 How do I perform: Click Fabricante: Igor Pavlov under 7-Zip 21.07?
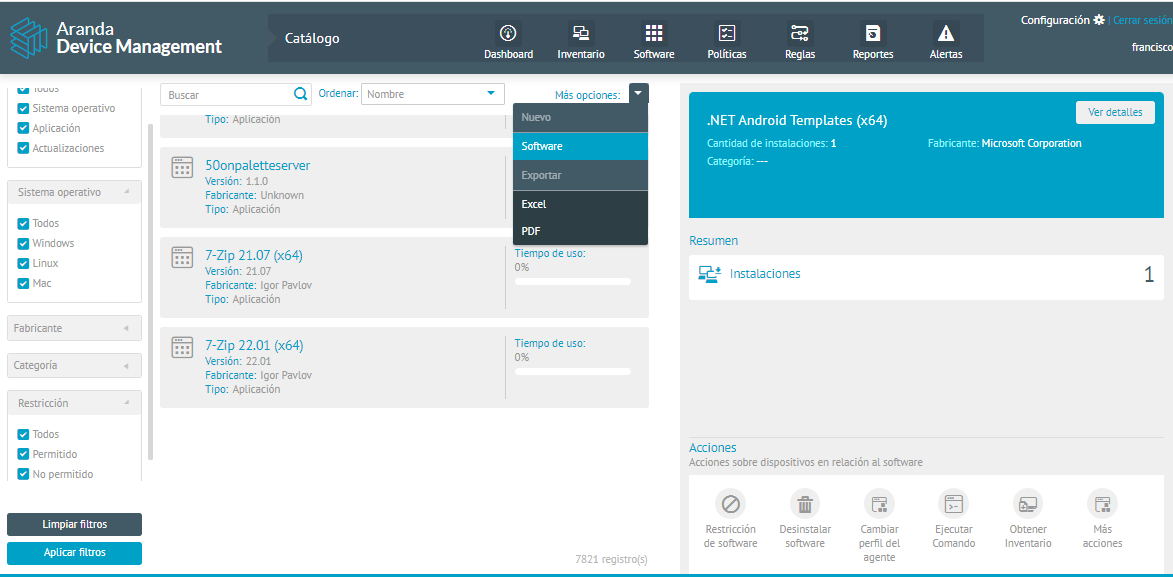pyautogui.click(x=258, y=285)
